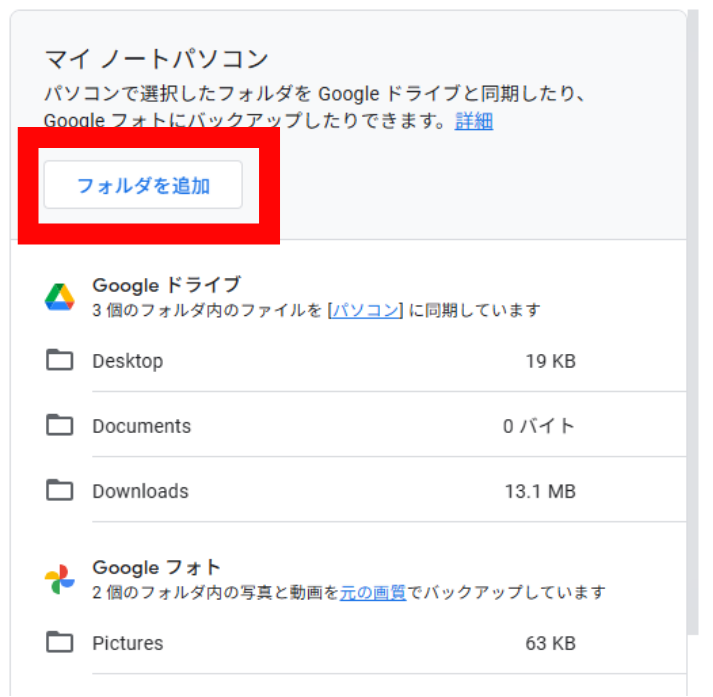Viewport: 713px width, 697px height.
Task: Open the パソコン link in Drive description
Action: click(366, 310)
